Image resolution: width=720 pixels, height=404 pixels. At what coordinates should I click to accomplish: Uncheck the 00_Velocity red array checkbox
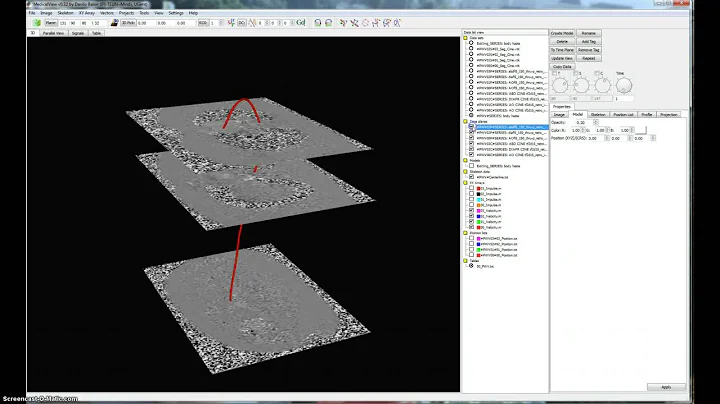471,227
